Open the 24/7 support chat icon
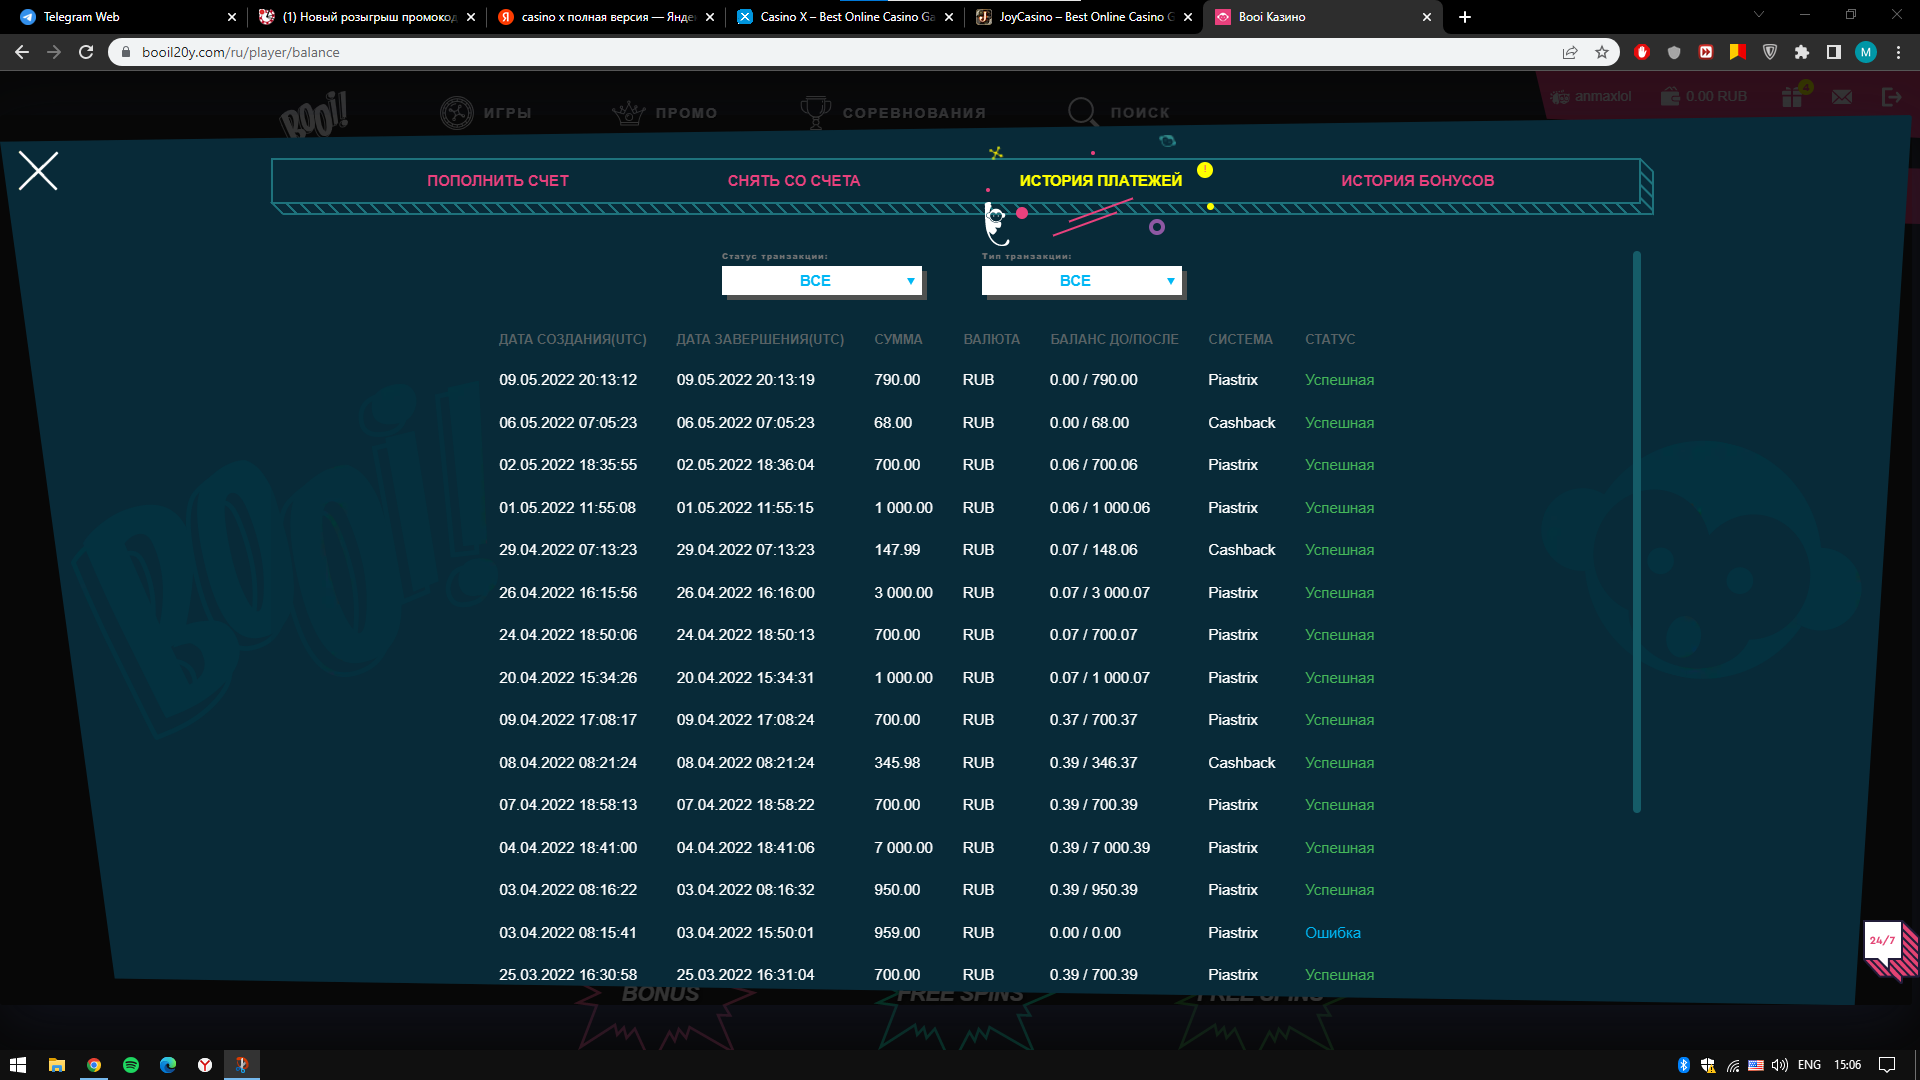Screen dimensions: 1920x1080 pyautogui.click(x=1884, y=943)
